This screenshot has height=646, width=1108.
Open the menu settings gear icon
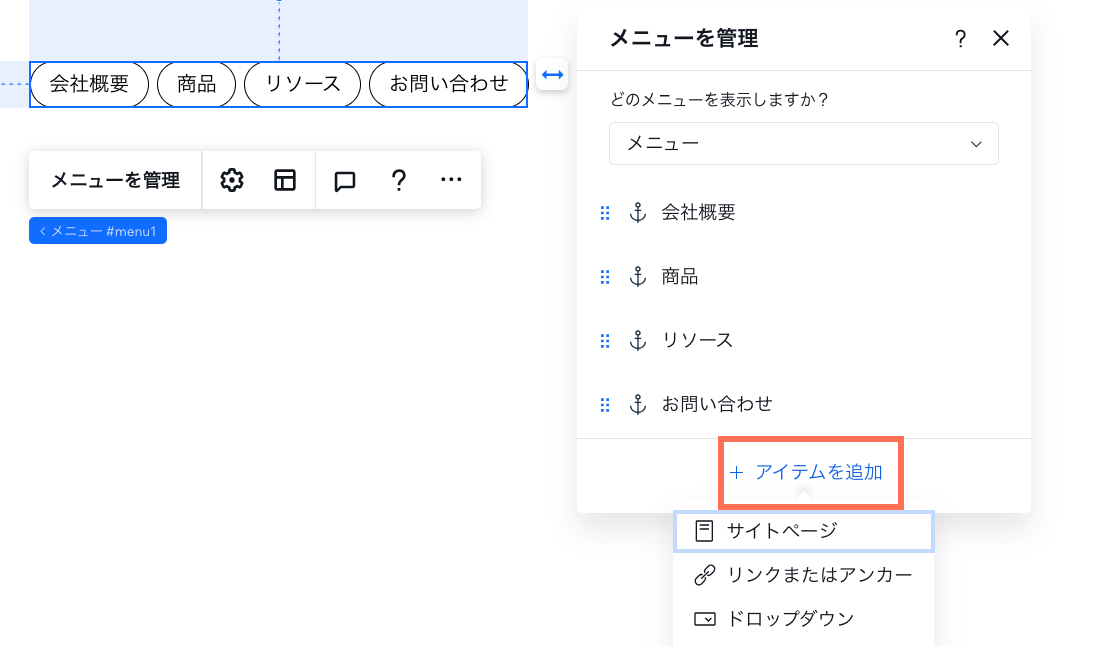click(232, 180)
